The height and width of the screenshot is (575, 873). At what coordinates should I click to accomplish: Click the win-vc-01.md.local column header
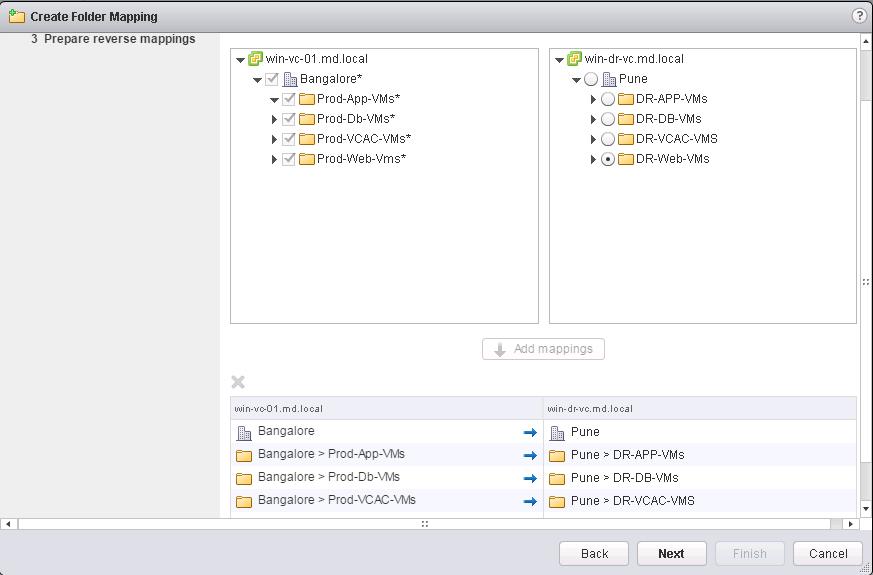pos(386,409)
